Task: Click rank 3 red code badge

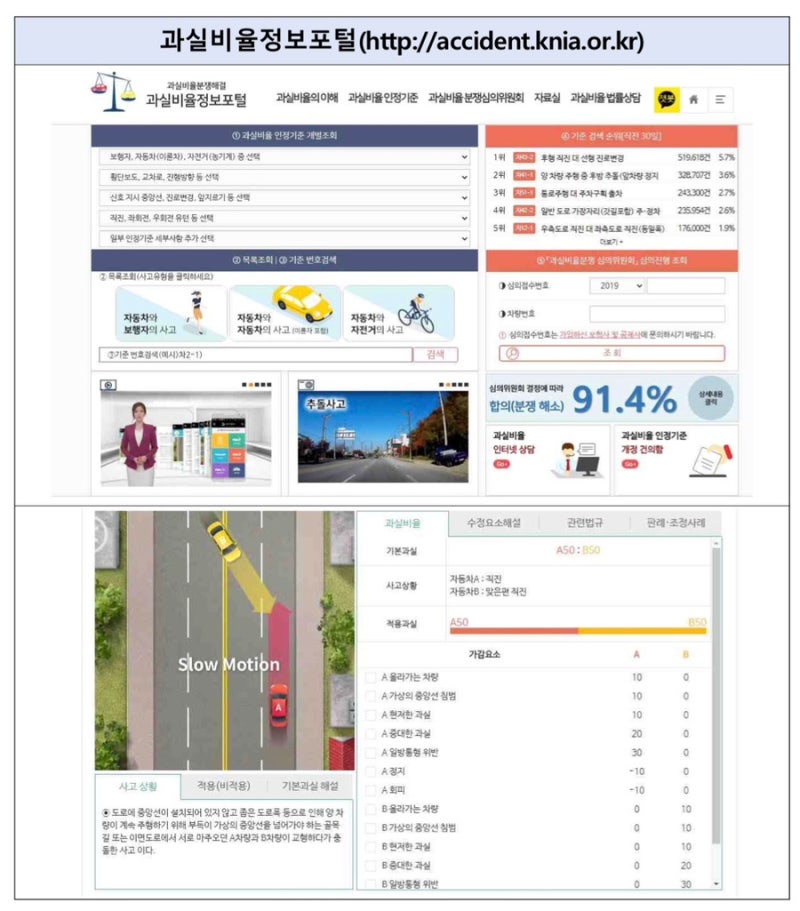Action: pos(523,193)
